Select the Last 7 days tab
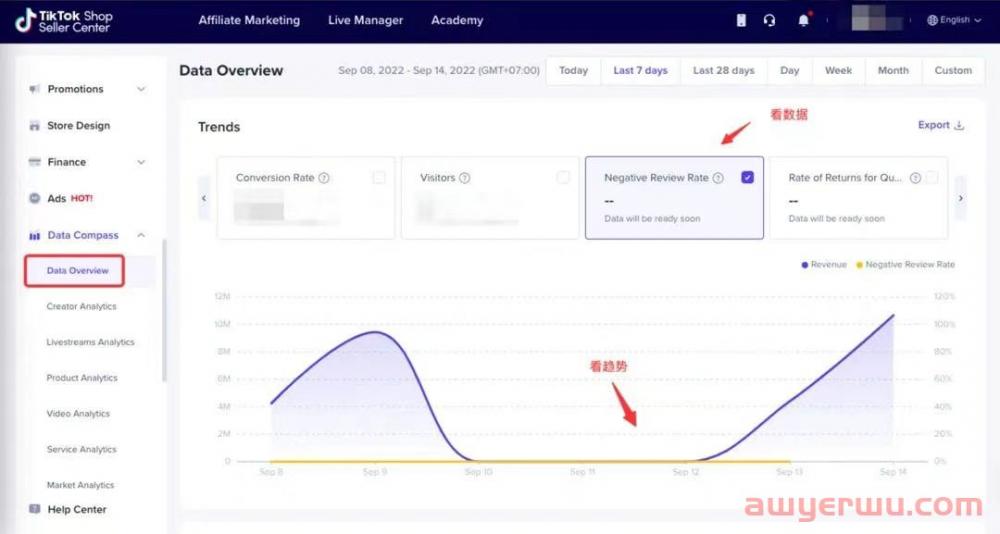The height and width of the screenshot is (534, 1000). 640,70
